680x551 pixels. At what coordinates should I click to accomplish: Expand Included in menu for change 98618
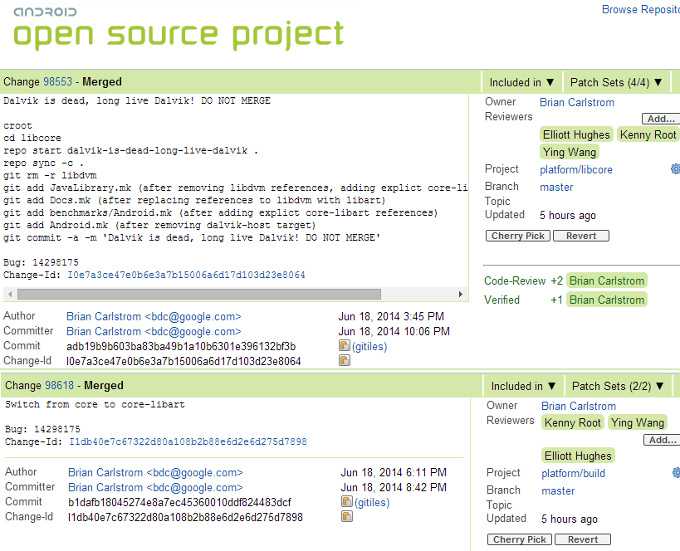tap(523, 386)
